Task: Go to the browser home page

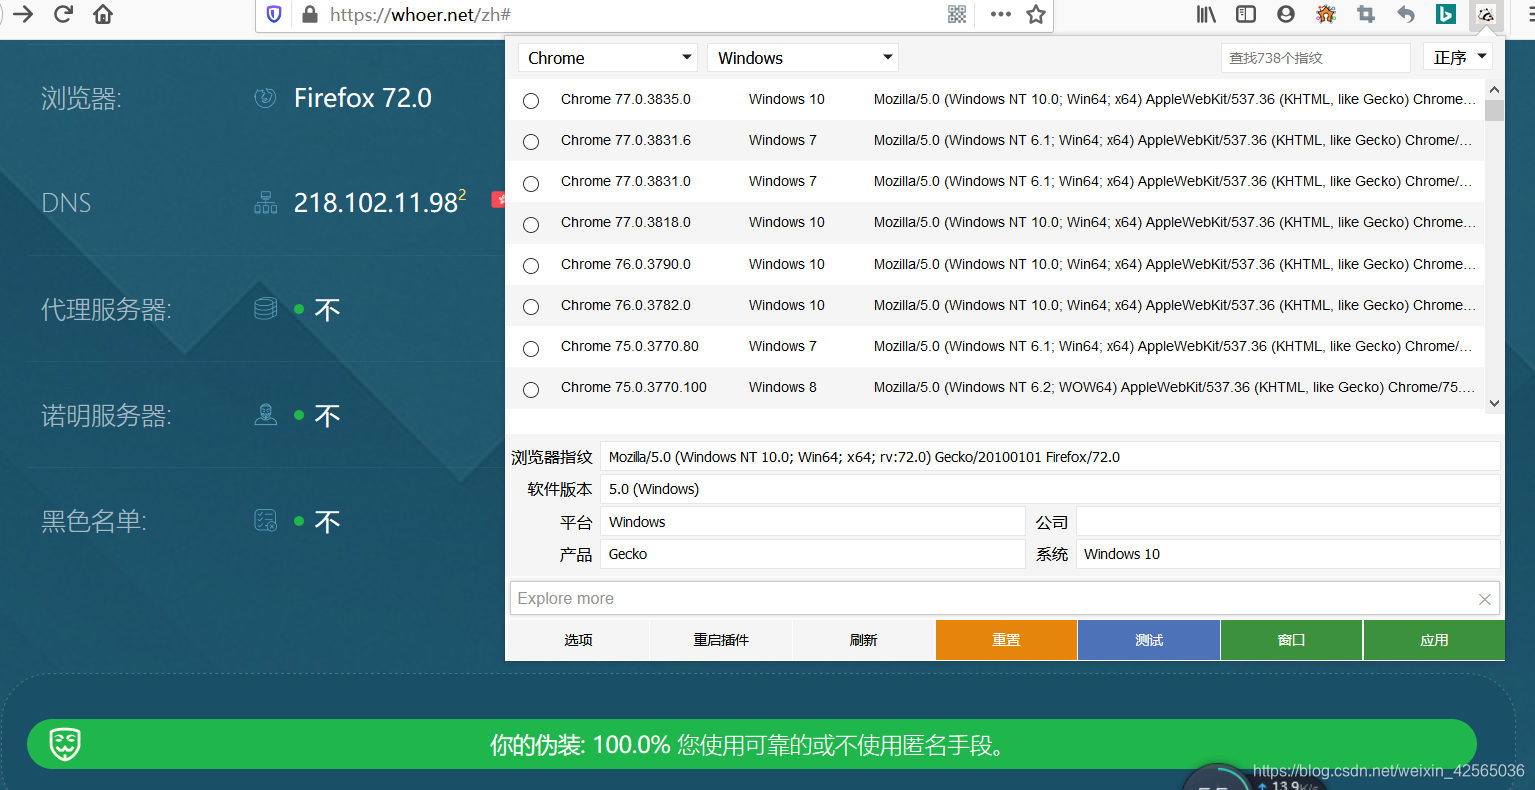Action: coord(103,14)
